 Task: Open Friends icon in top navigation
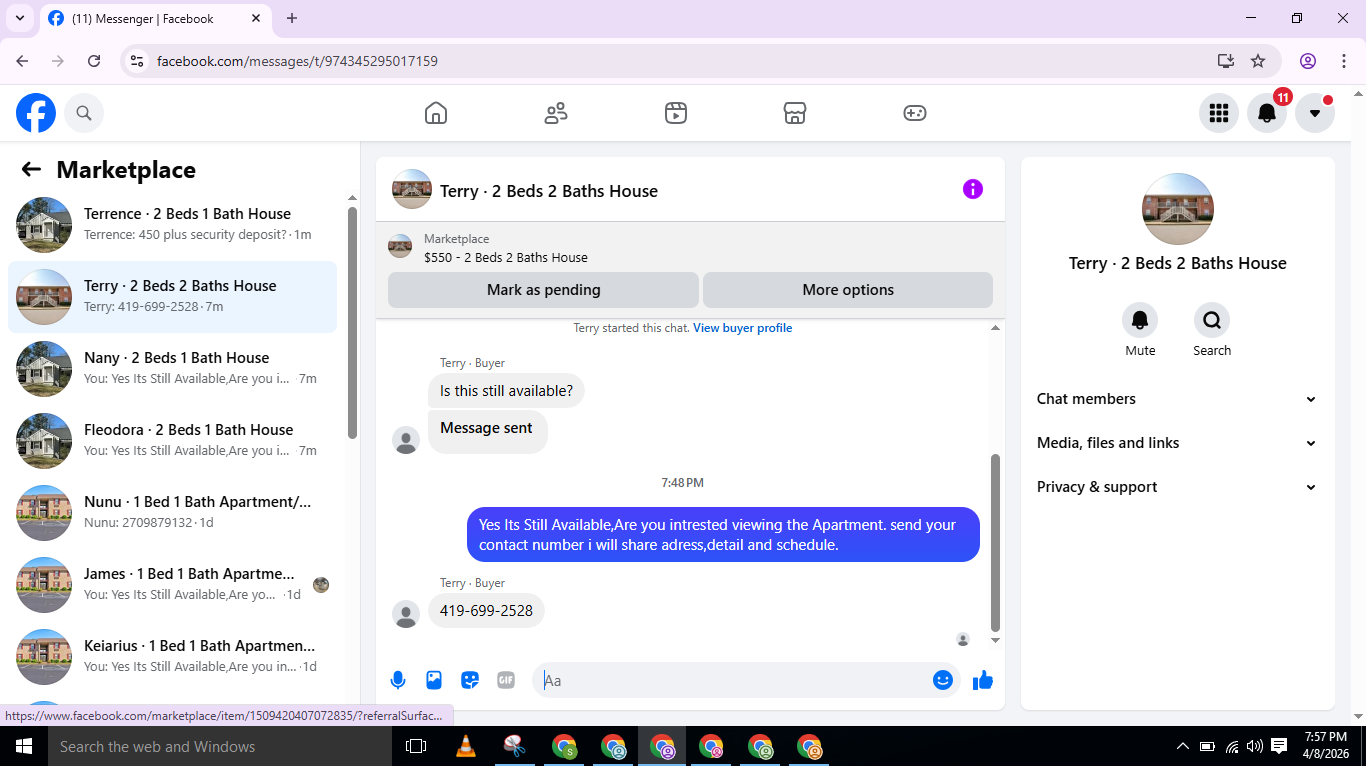(556, 113)
